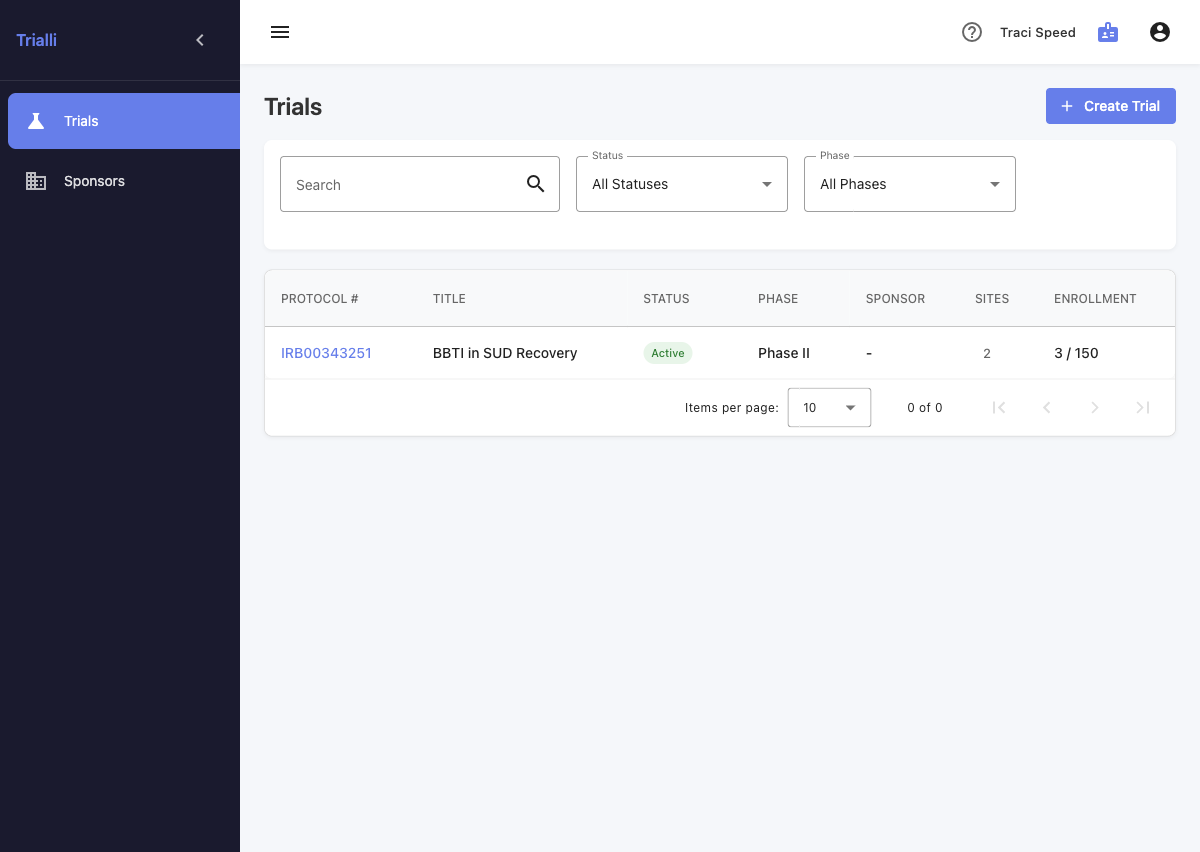This screenshot has width=1200, height=852.
Task: Click the Create Trial button
Action: click(1110, 106)
